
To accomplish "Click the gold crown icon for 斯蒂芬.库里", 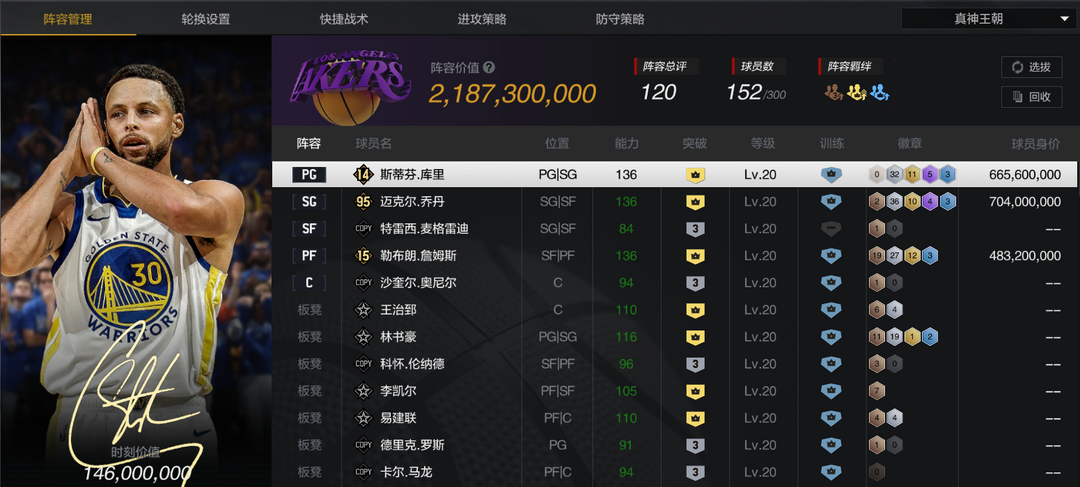I will pos(695,175).
